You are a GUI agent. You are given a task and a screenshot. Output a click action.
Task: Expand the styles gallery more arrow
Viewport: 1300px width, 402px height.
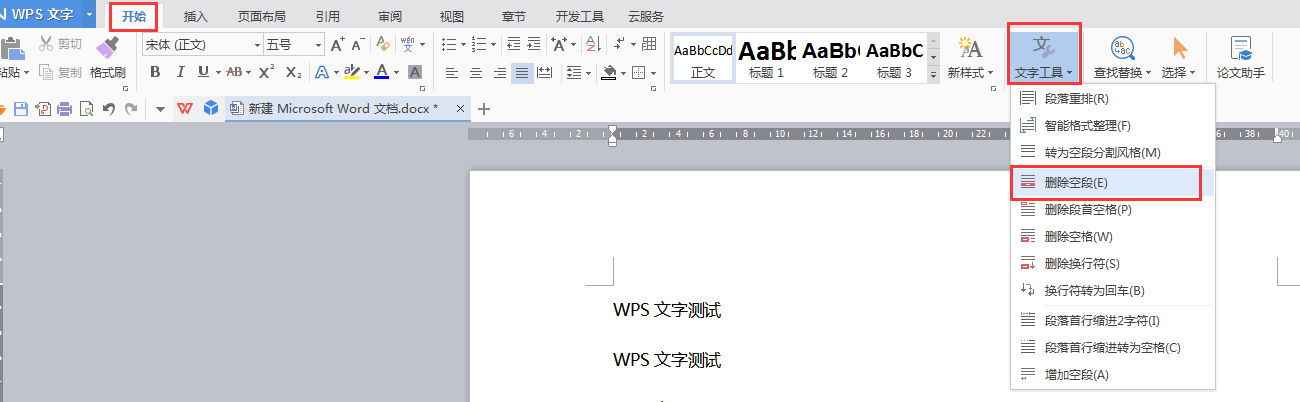pyautogui.click(x=933, y=75)
